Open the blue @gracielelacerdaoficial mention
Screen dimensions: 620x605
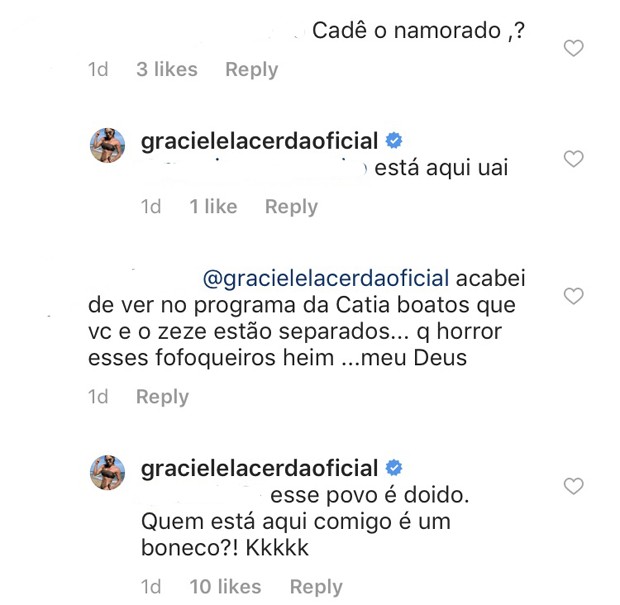pyautogui.click(x=326, y=276)
